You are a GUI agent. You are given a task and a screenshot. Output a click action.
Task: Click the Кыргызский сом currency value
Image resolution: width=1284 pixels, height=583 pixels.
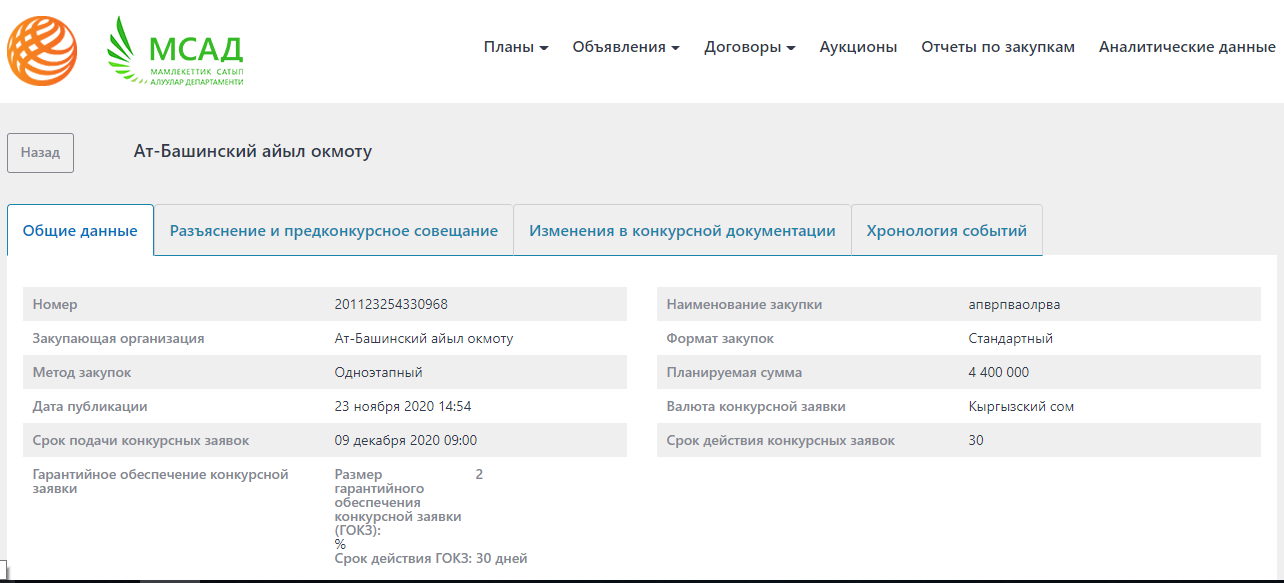click(1021, 407)
